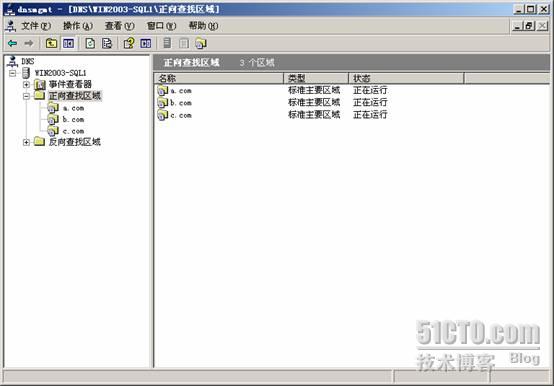This screenshot has height=386, width=554.
Task: Go back using the green back arrow
Action: click(12, 43)
